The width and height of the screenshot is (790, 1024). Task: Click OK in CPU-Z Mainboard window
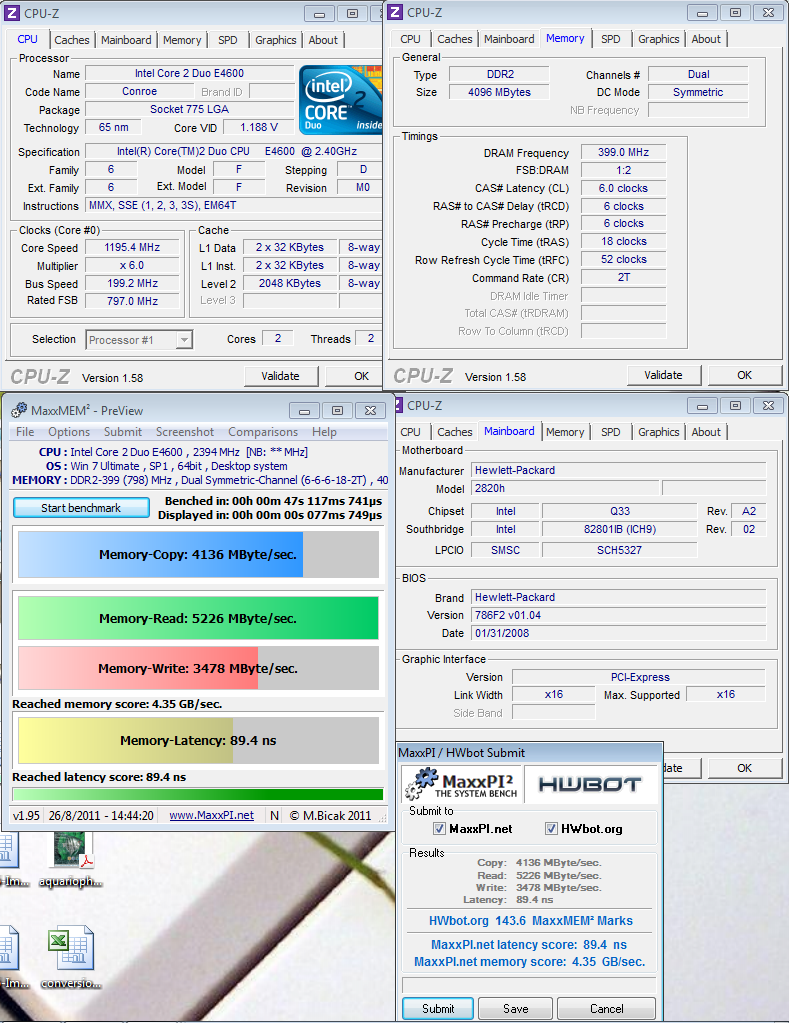pyautogui.click(x=745, y=768)
